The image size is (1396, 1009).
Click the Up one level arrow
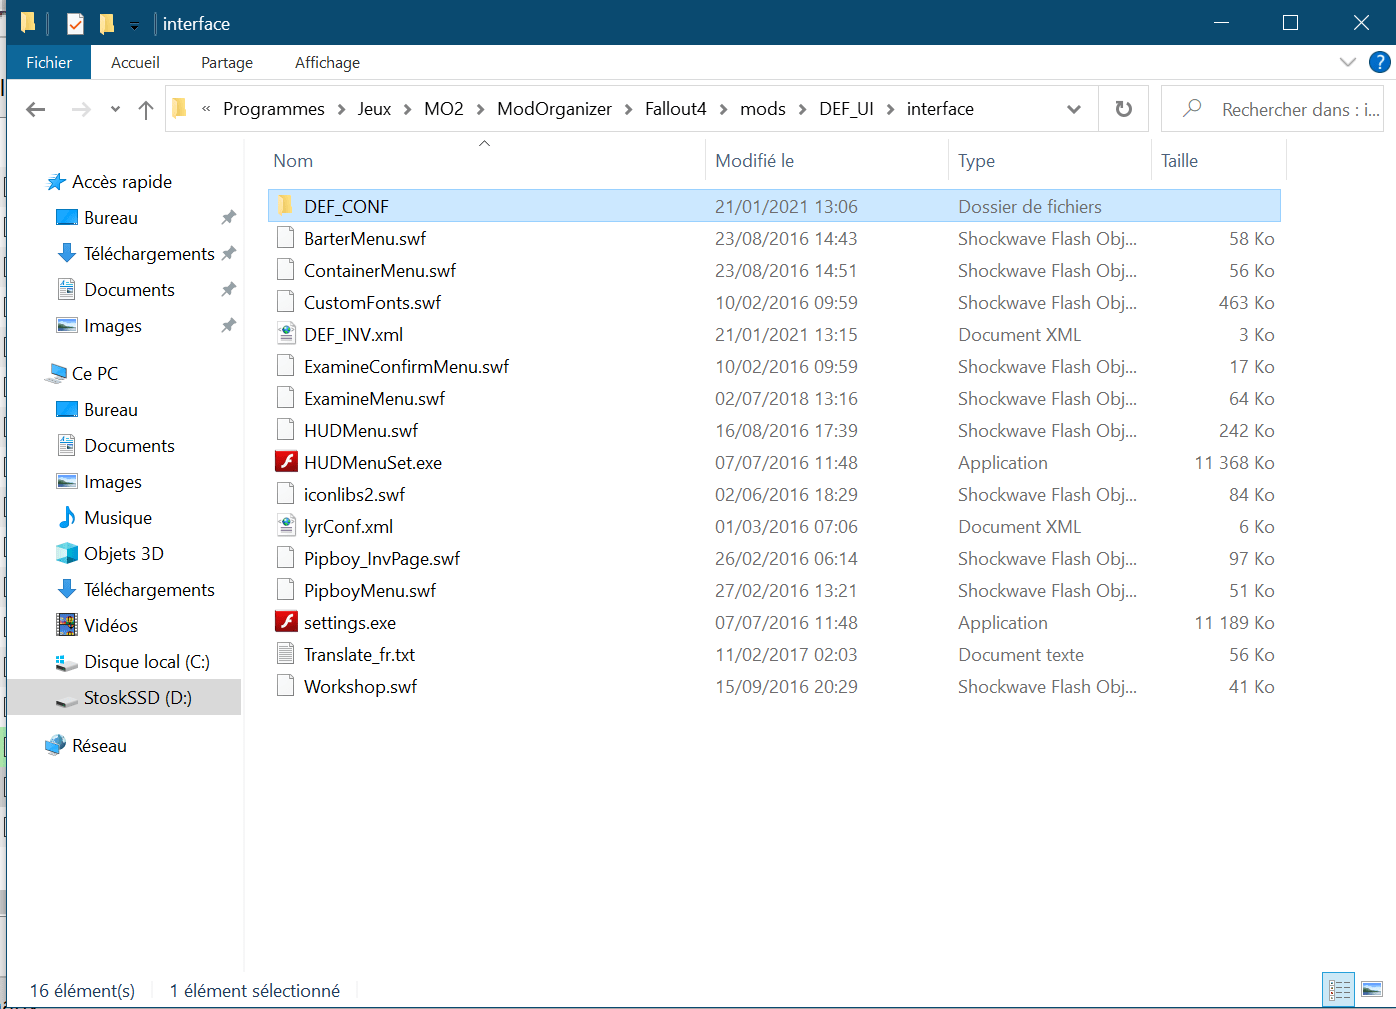(146, 109)
